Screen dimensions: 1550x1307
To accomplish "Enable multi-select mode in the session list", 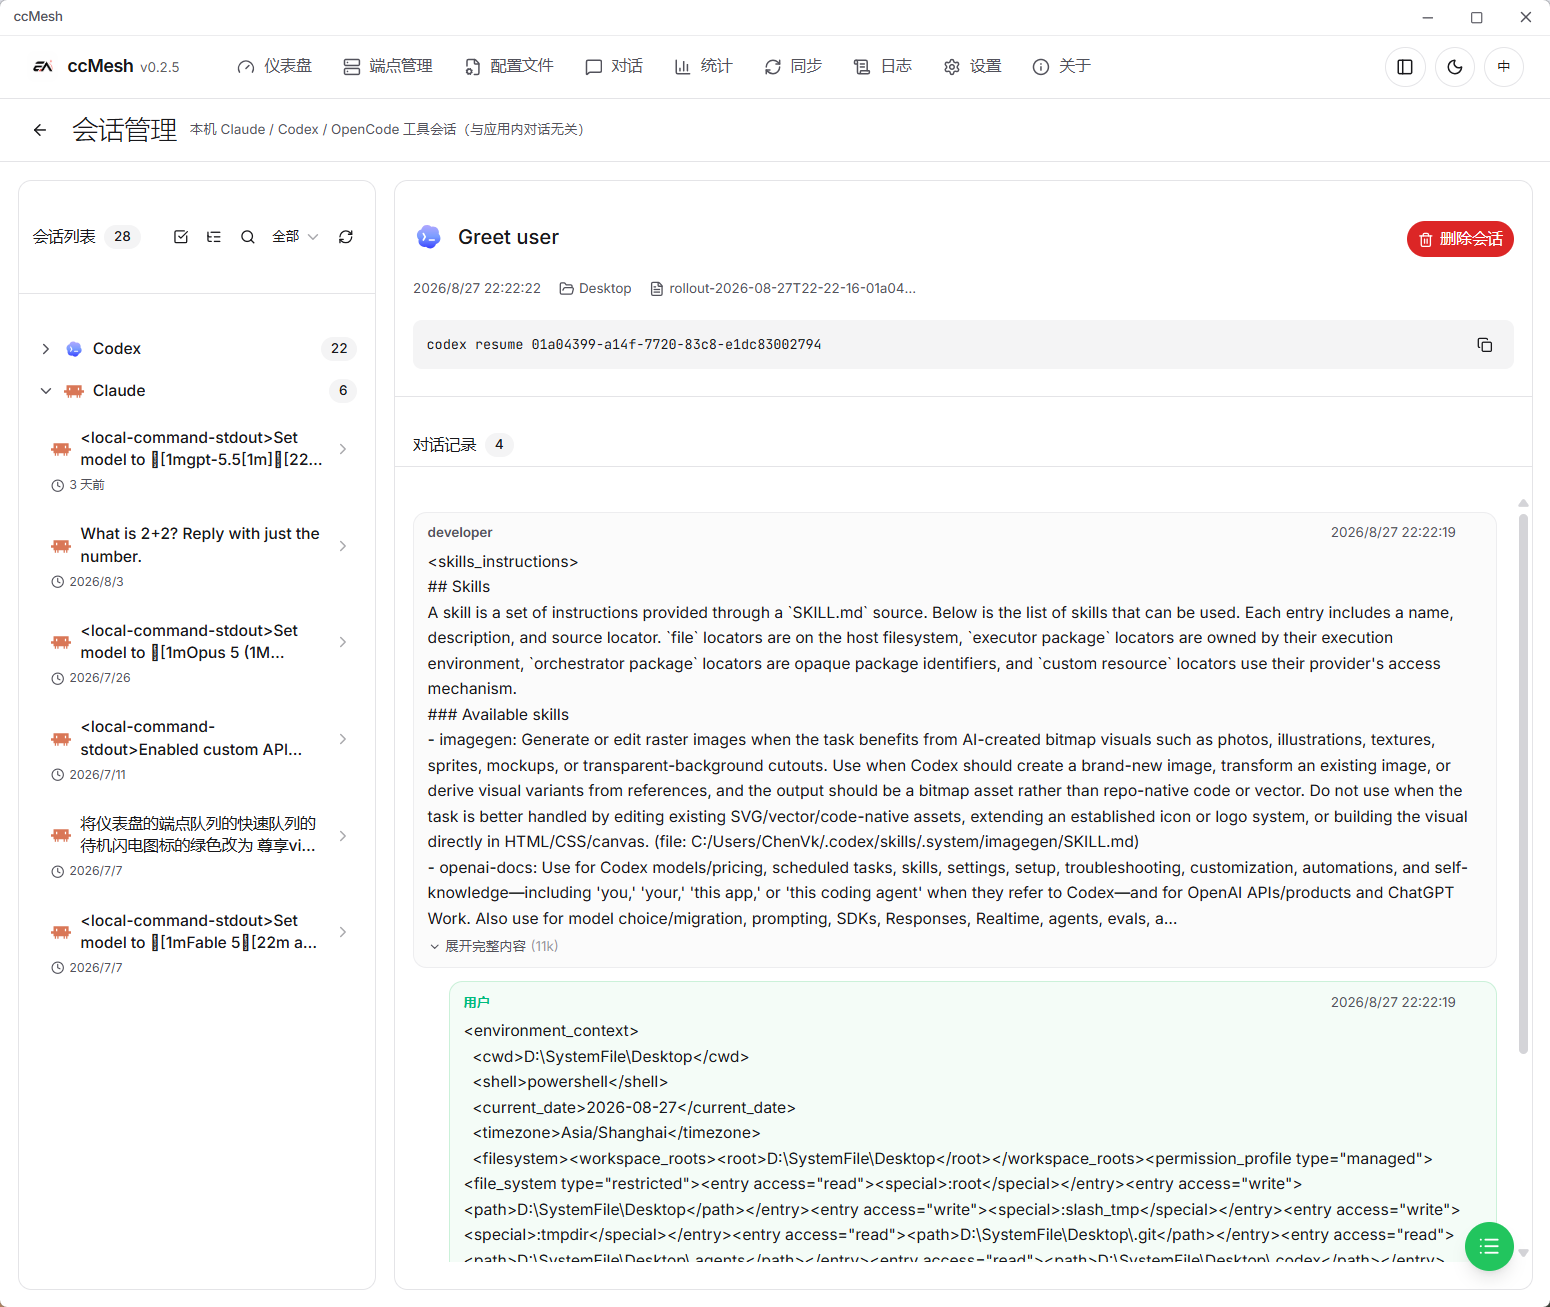I will coord(181,237).
